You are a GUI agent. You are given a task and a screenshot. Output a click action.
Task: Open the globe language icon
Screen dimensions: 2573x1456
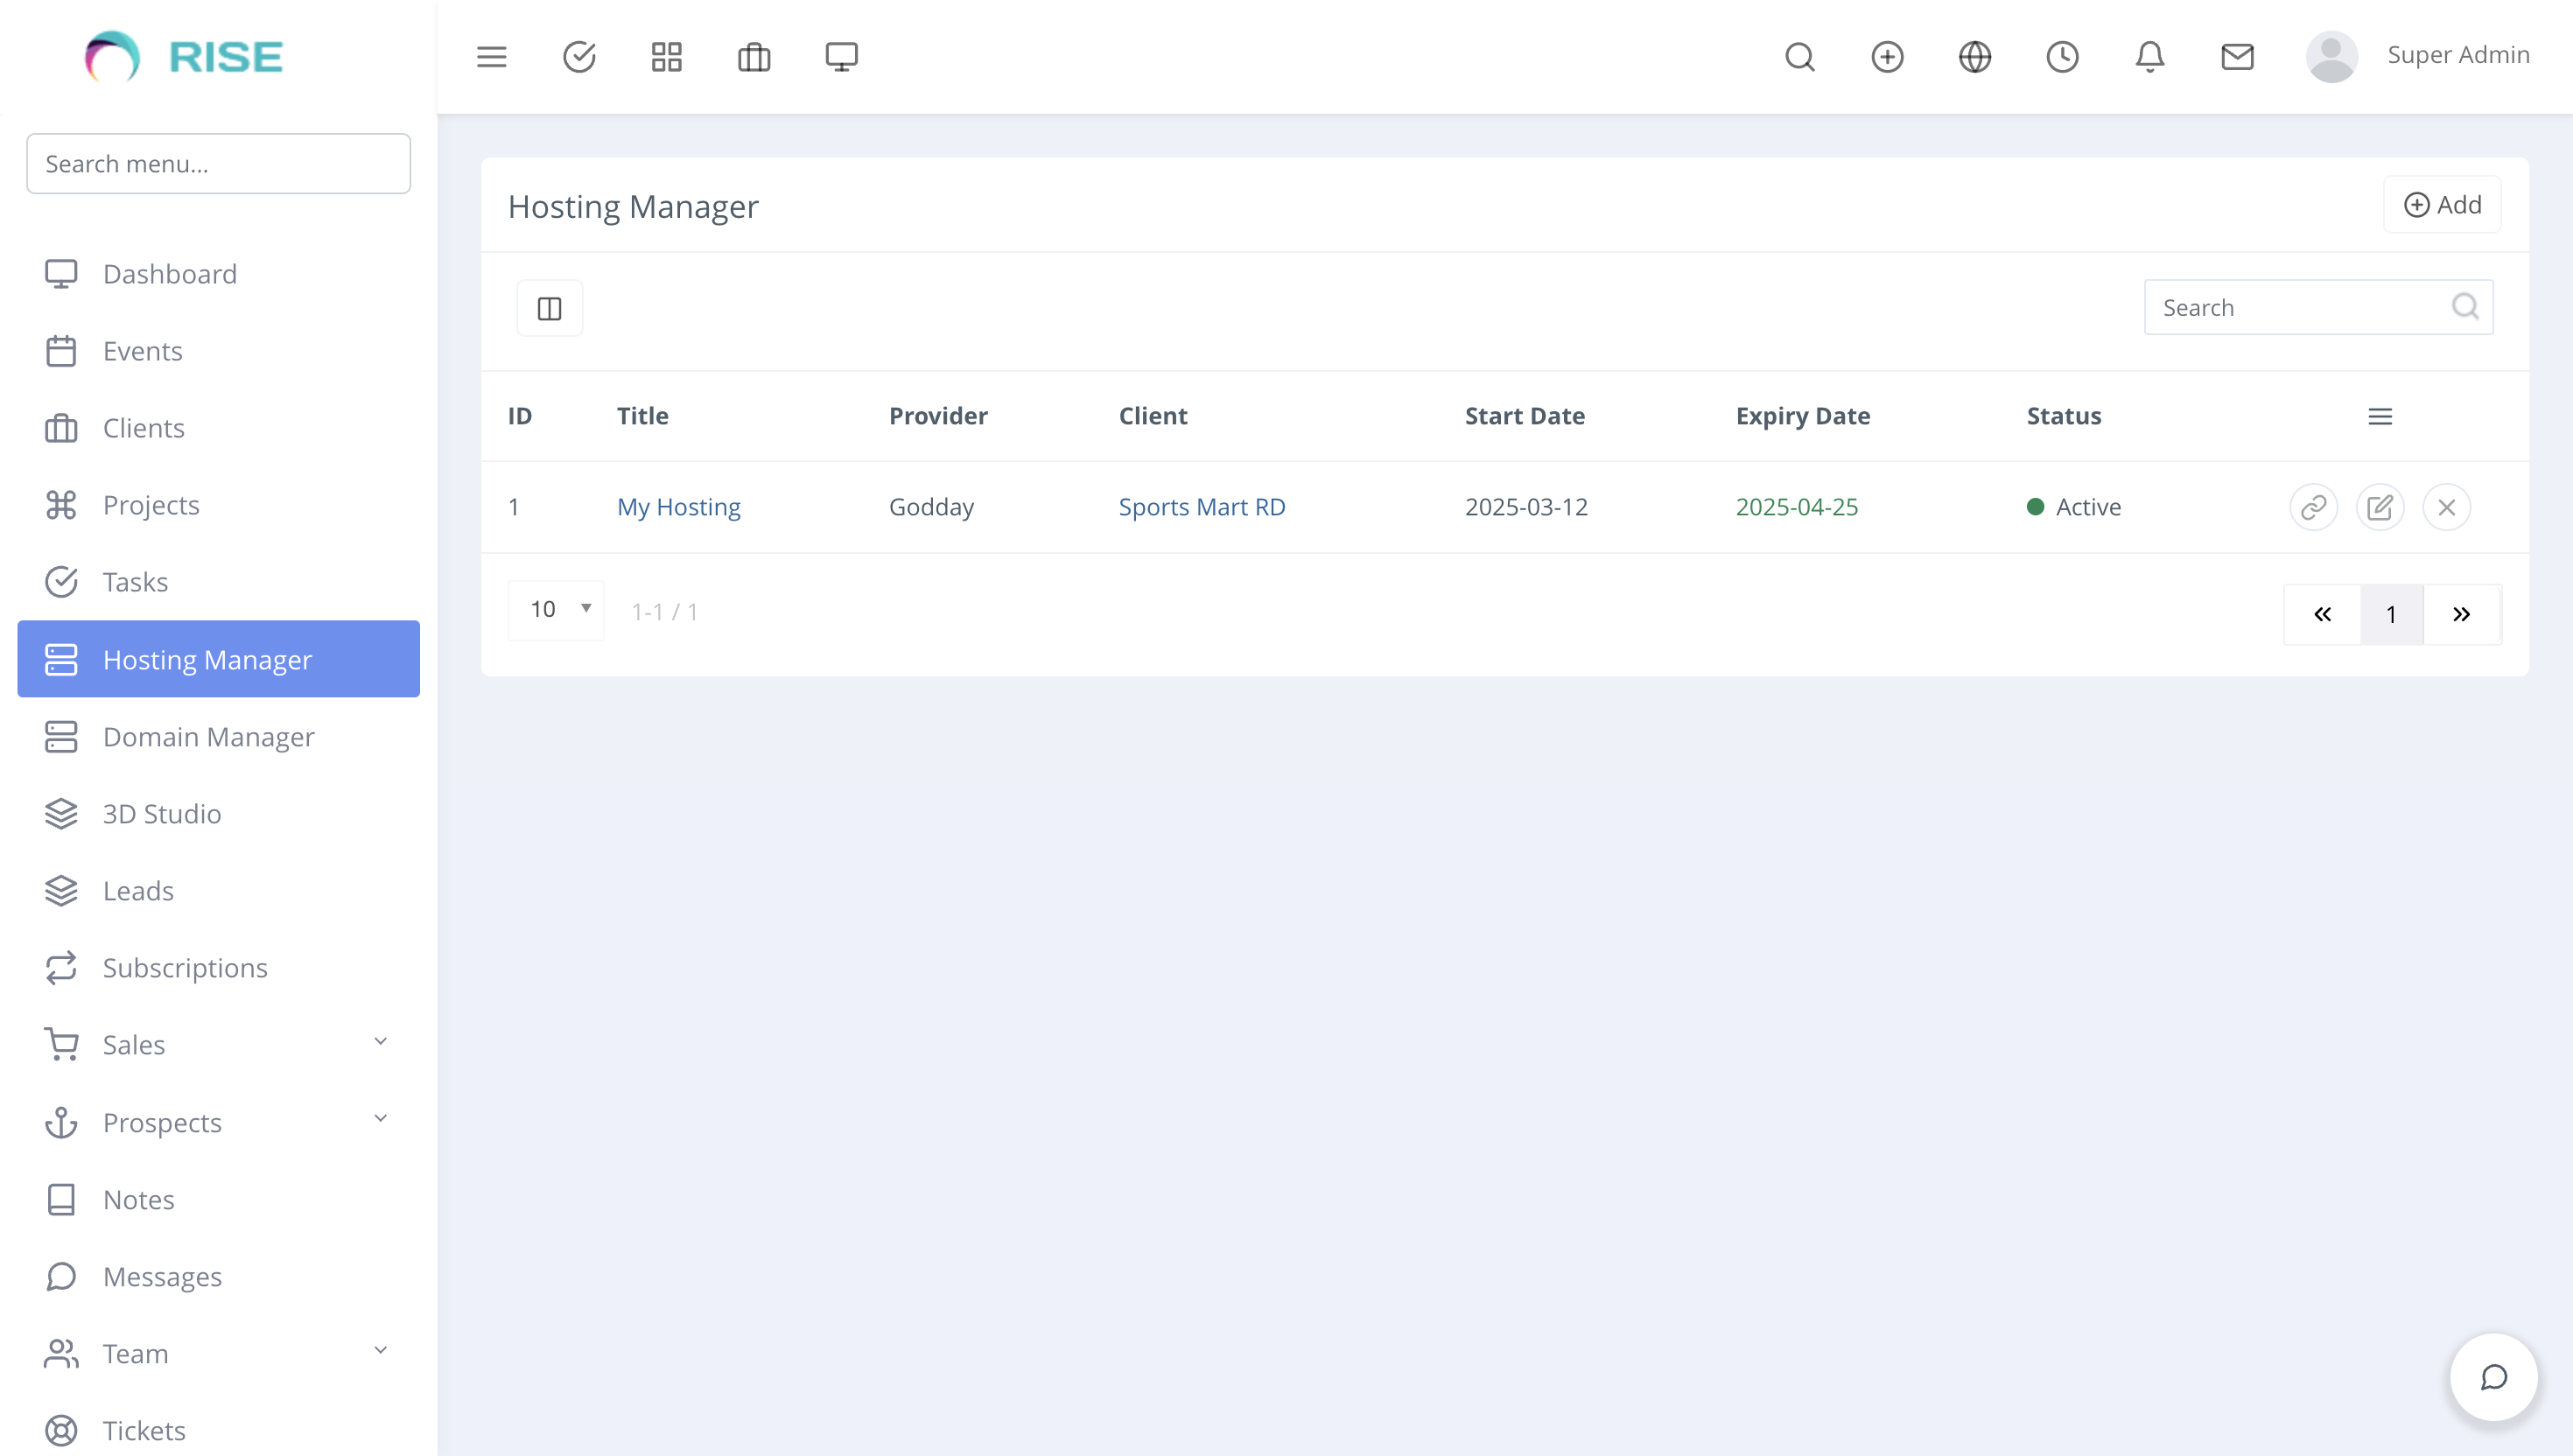(1974, 57)
